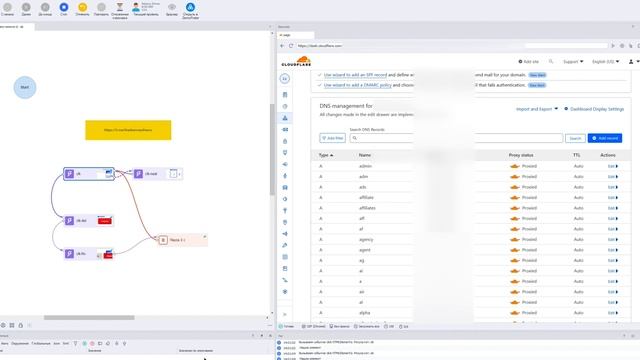Open the English (US) language dropdown
Screen dimensions: 640x360
pyautogui.click(x=606, y=62)
